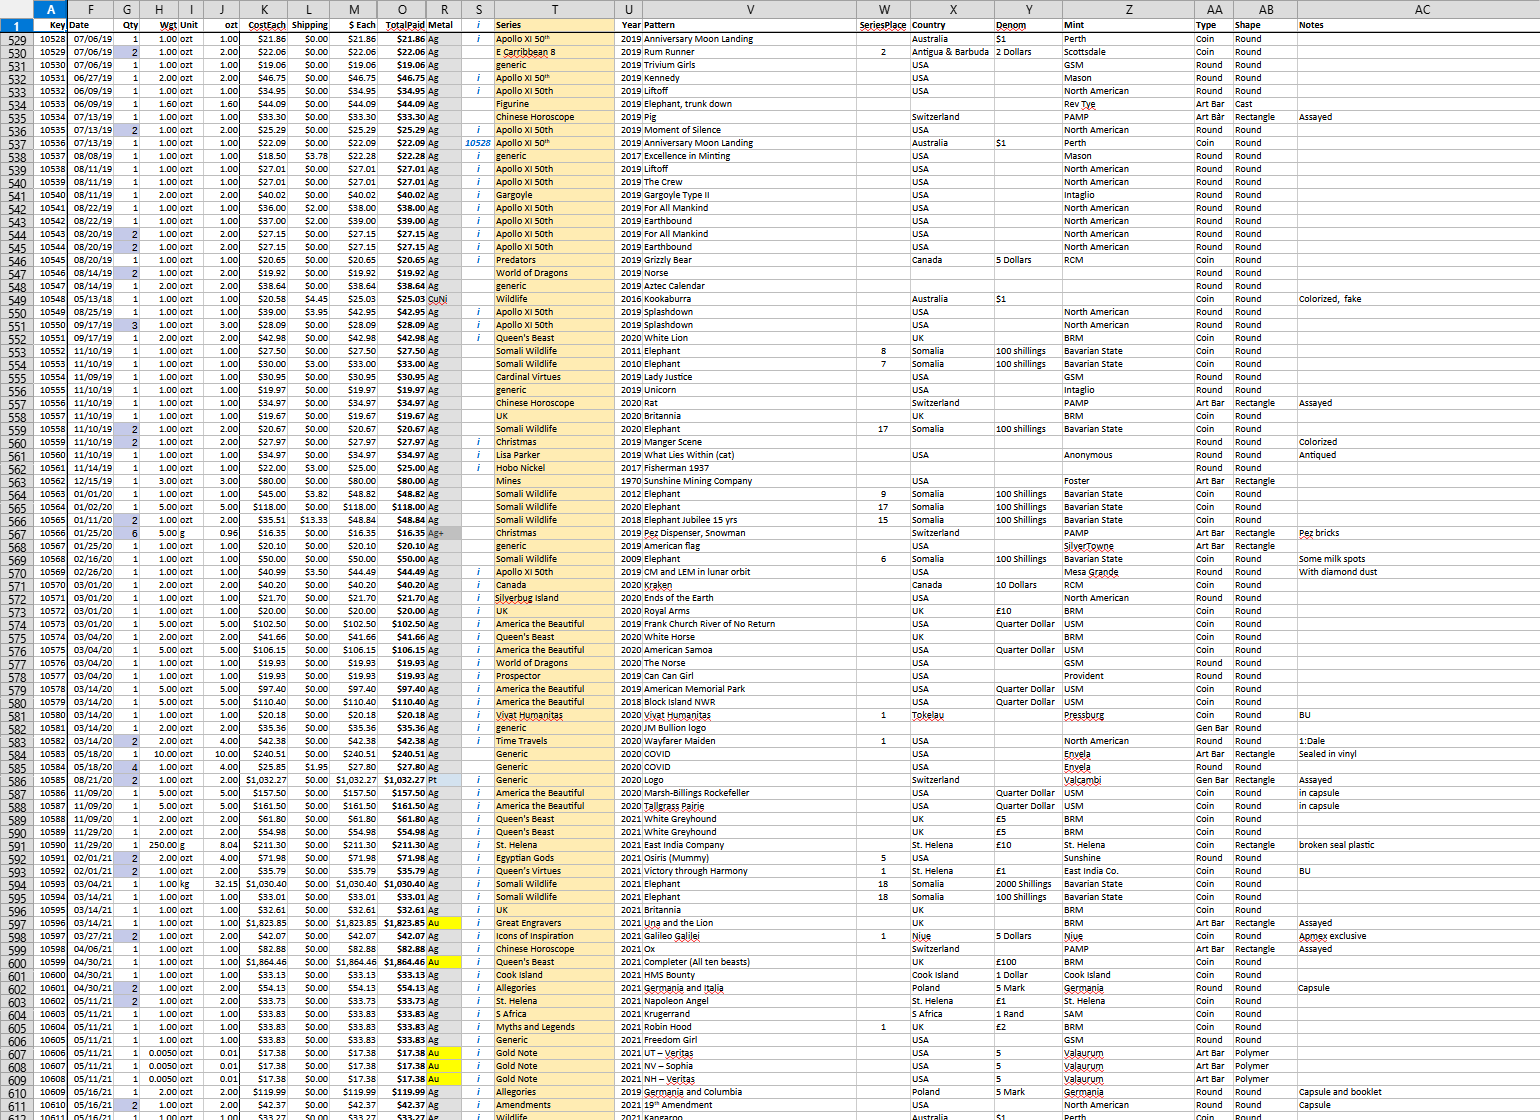Select the '250.00' weight cell

click(160, 845)
